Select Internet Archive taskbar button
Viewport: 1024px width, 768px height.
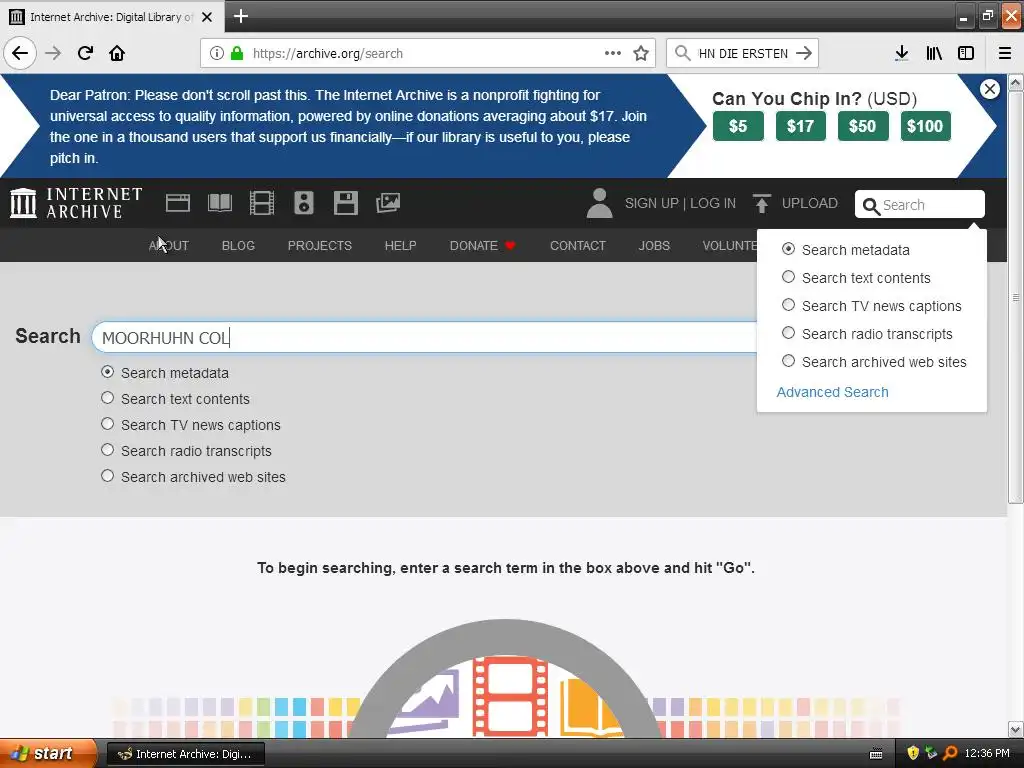click(x=185, y=754)
